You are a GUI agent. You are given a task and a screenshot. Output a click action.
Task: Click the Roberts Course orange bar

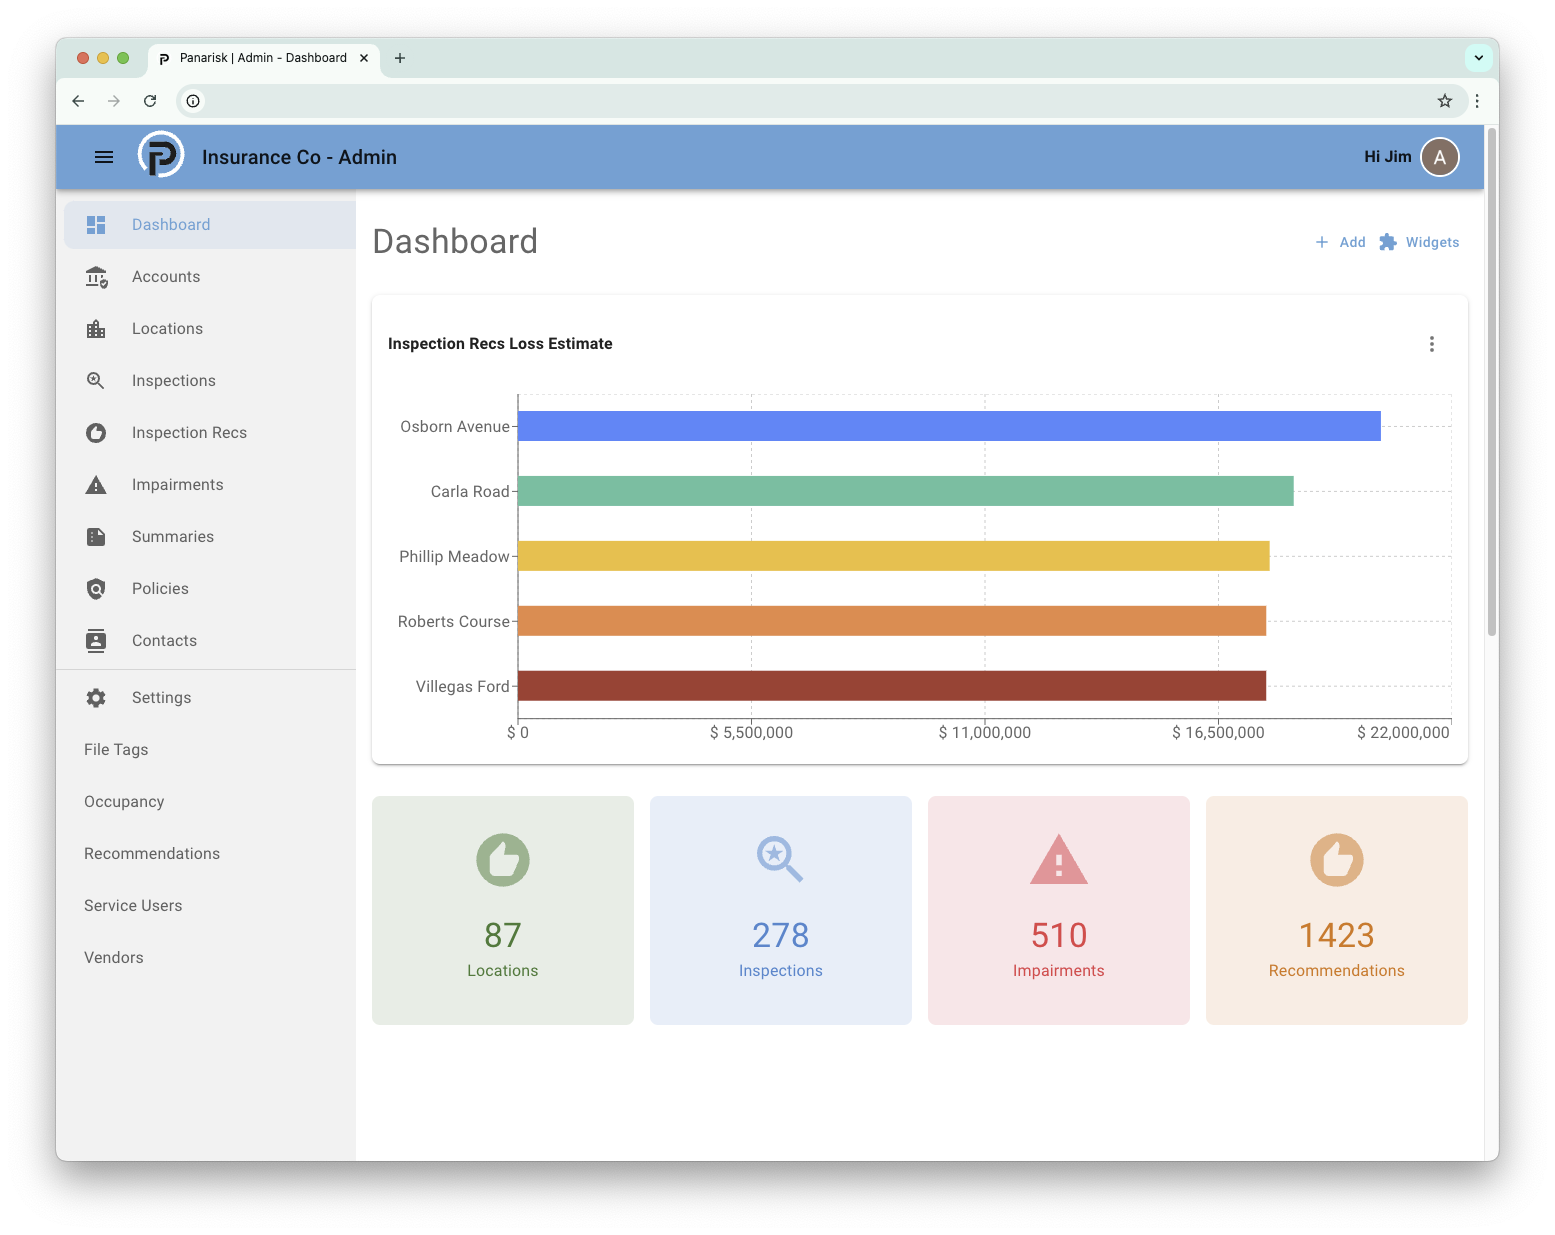click(892, 621)
